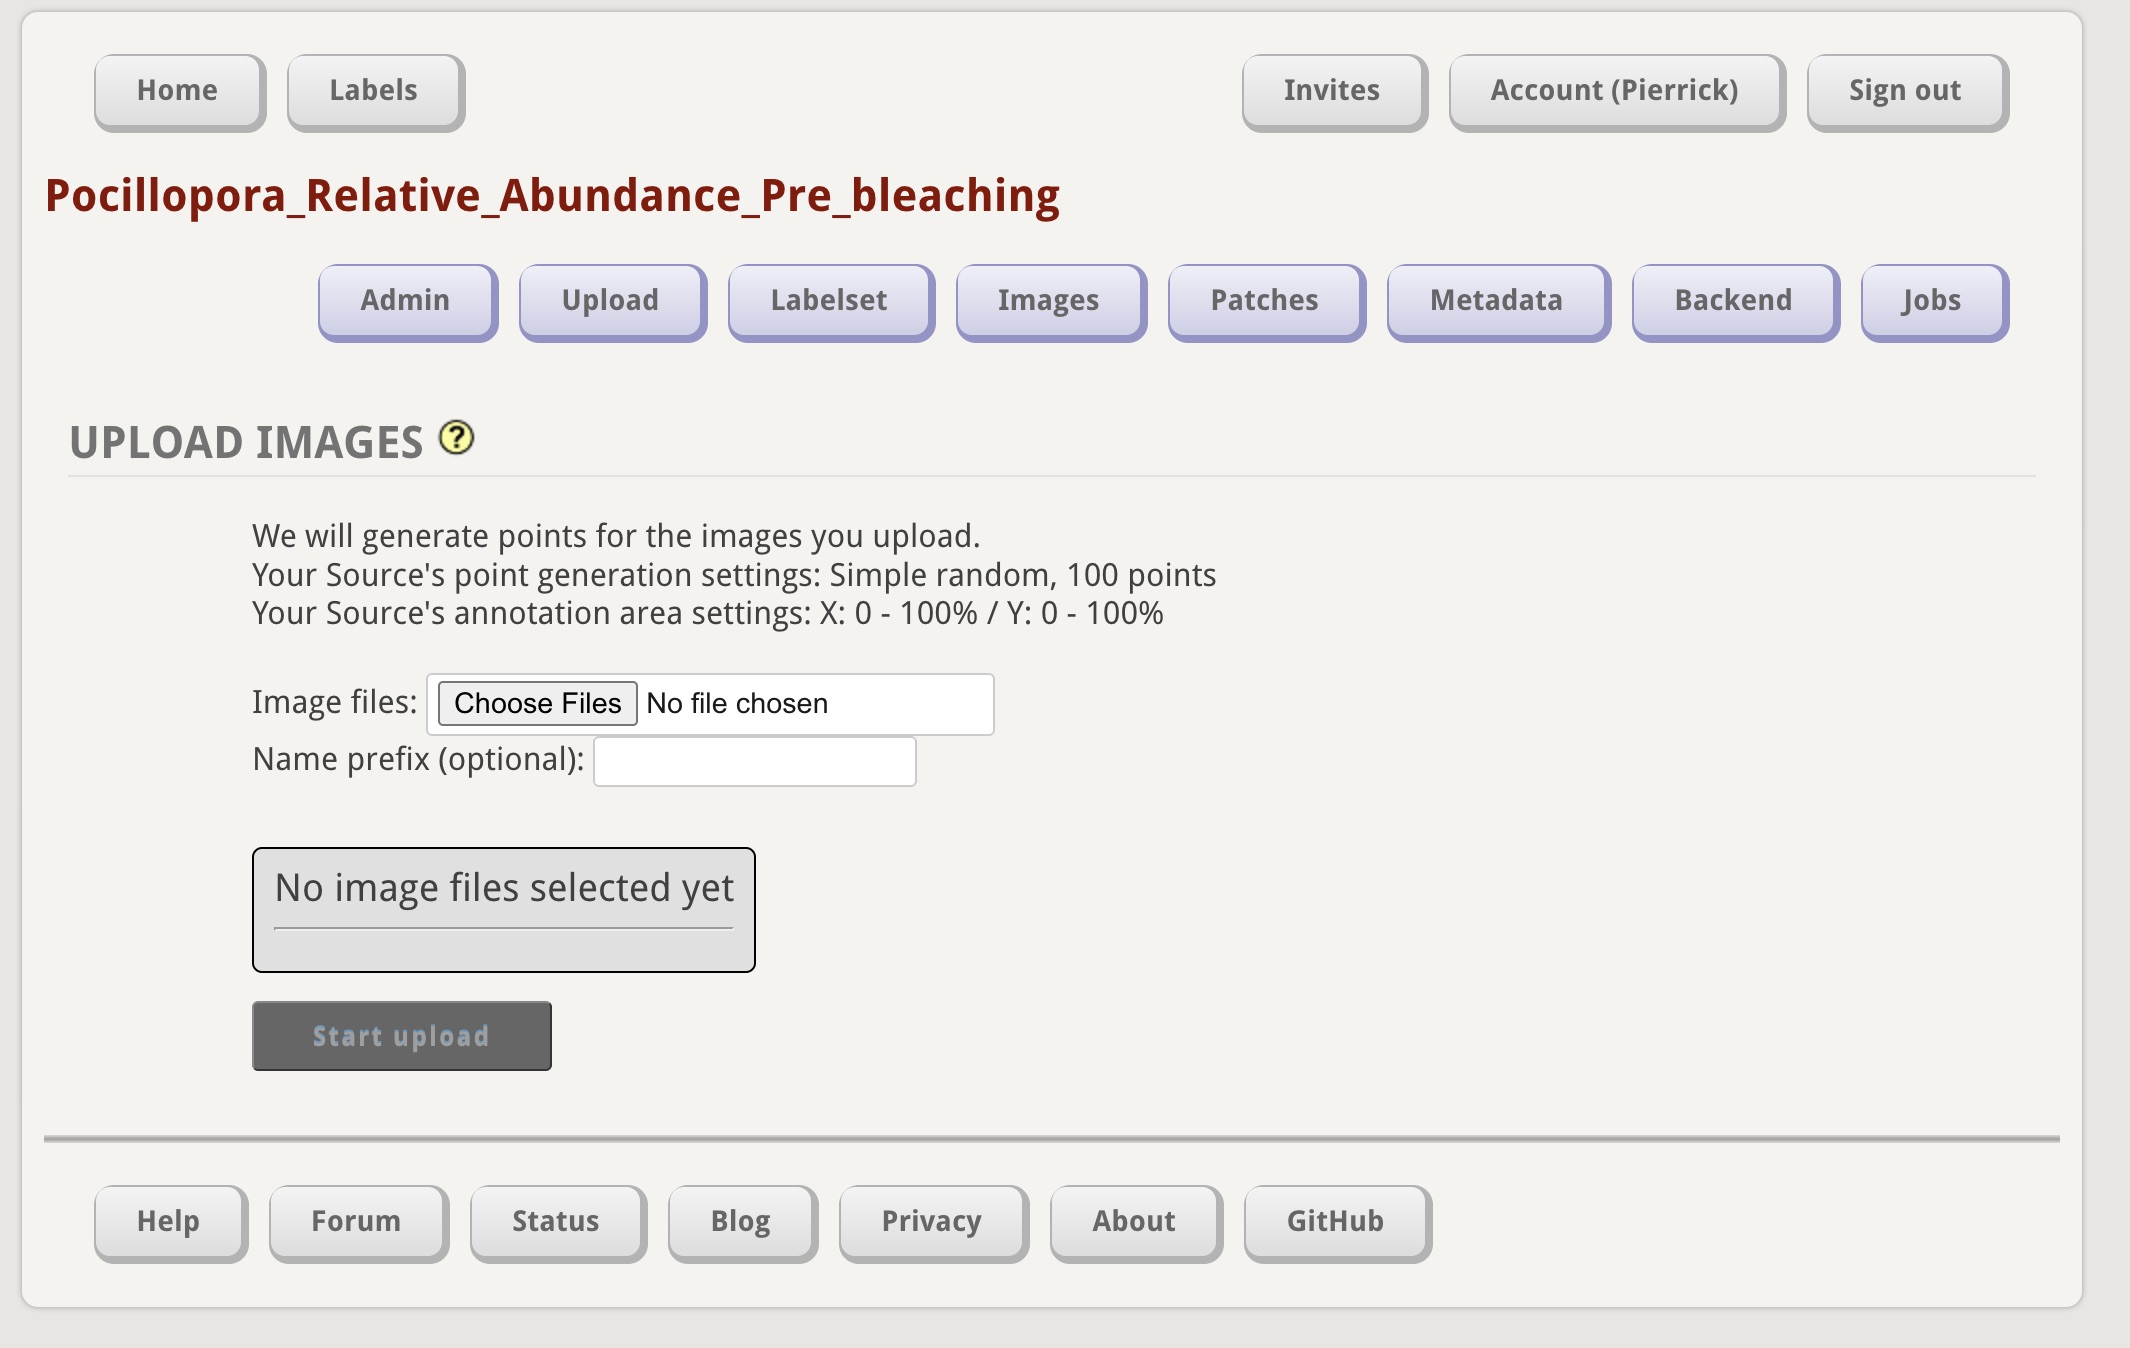This screenshot has width=2130, height=1348.
Task: Click the Start upload button
Action: coord(401,1036)
